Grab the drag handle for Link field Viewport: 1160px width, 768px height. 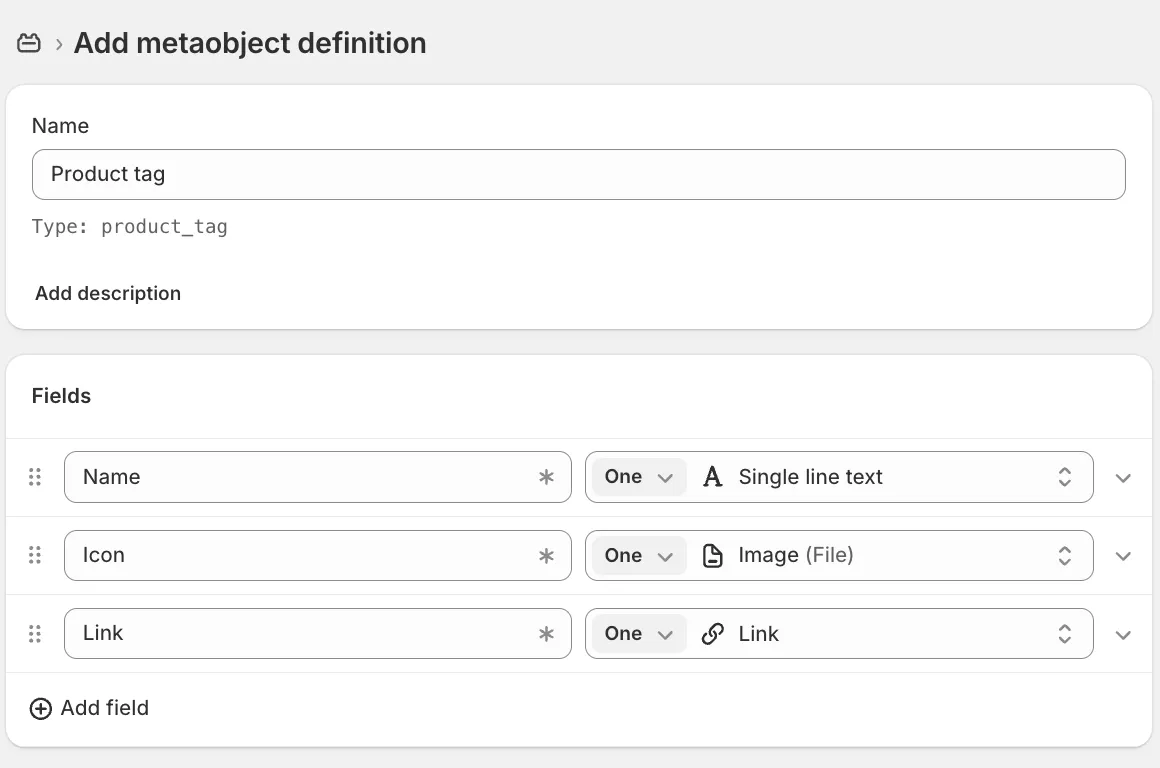35,633
